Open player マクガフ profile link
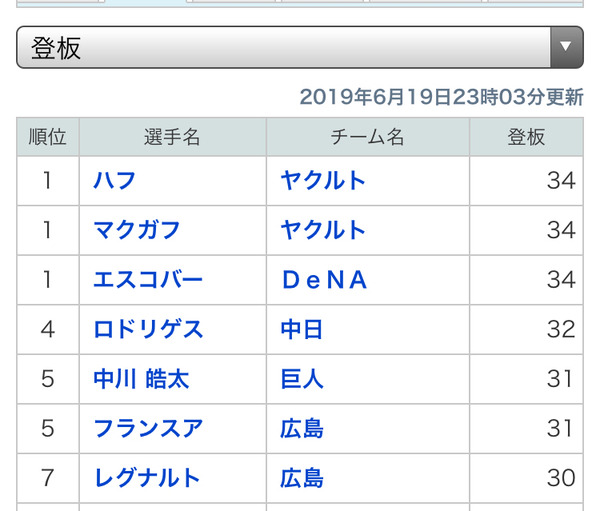 tap(137, 230)
